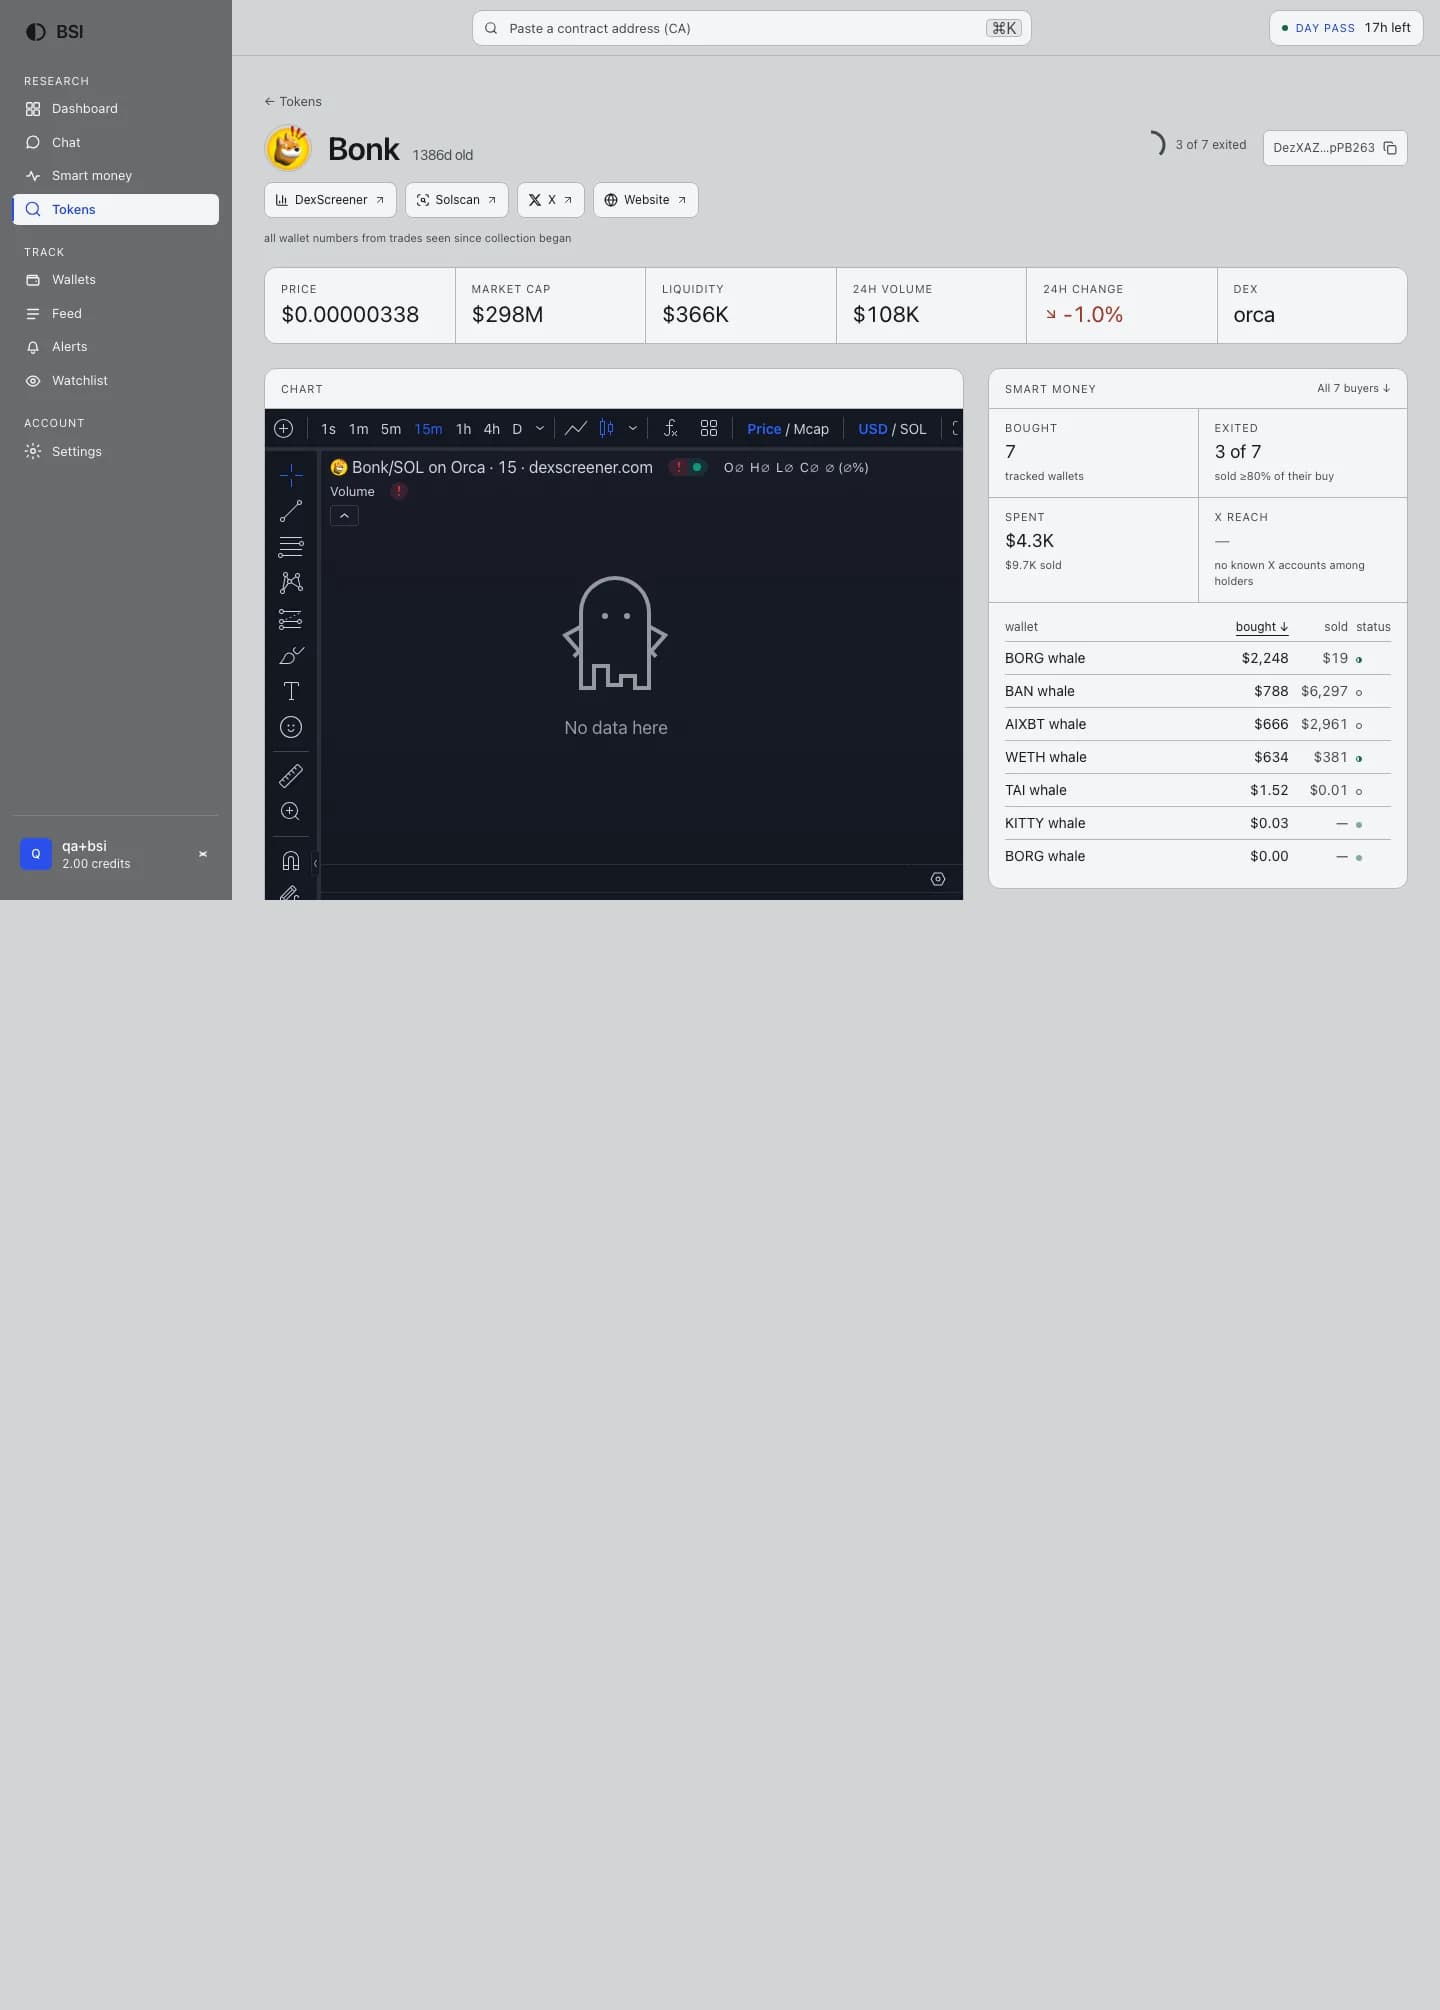Image resolution: width=1440 pixels, height=2010 pixels.
Task: Open All 7 buyers list
Action: tap(1353, 388)
